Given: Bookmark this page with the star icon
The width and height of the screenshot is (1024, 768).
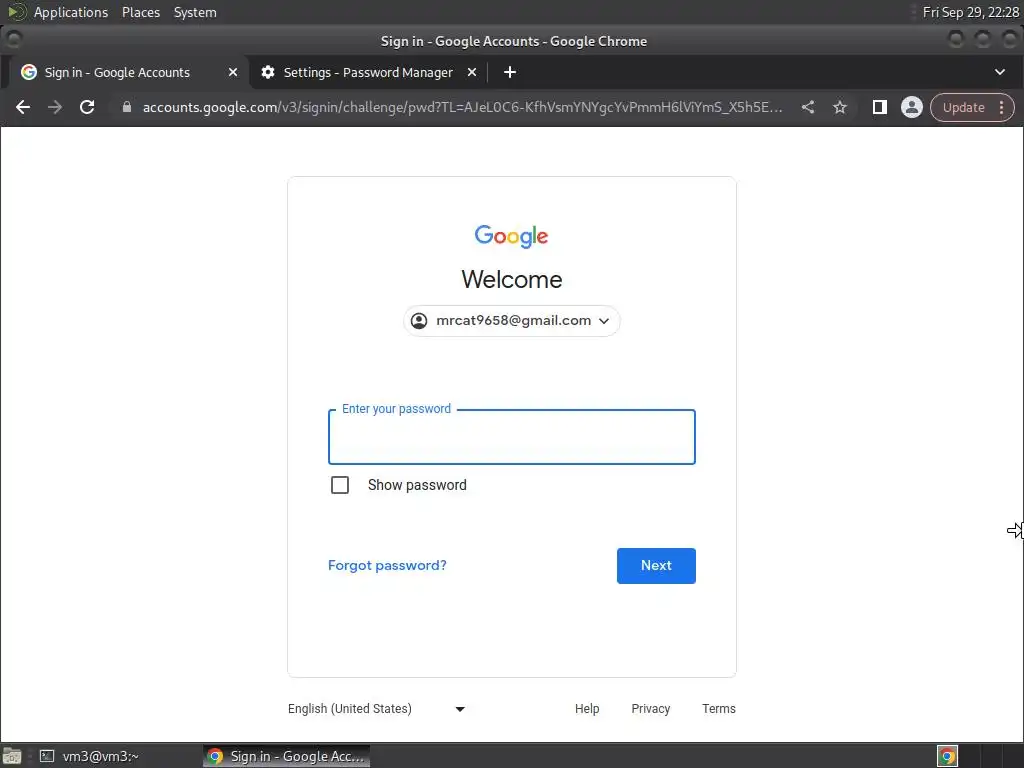Looking at the screenshot, I should click(840, 107).
